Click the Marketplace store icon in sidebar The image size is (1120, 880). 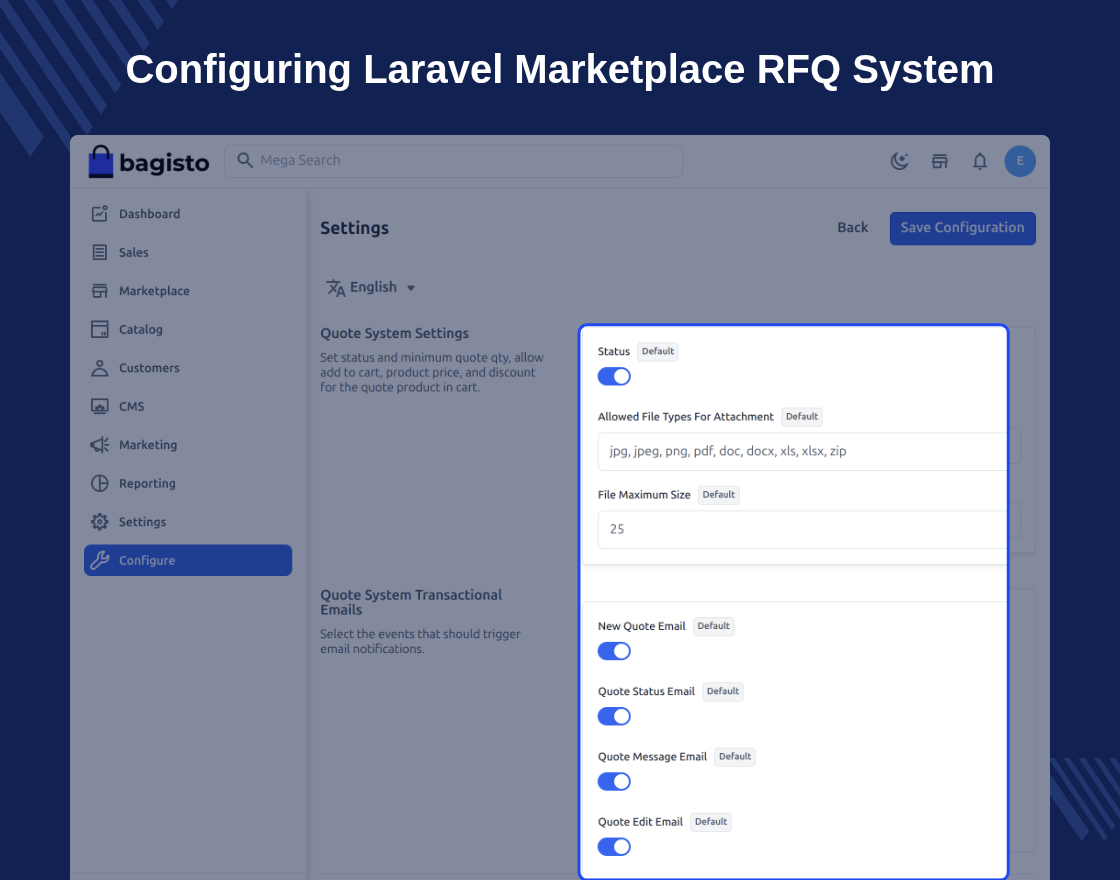click(x=99, y=291)
